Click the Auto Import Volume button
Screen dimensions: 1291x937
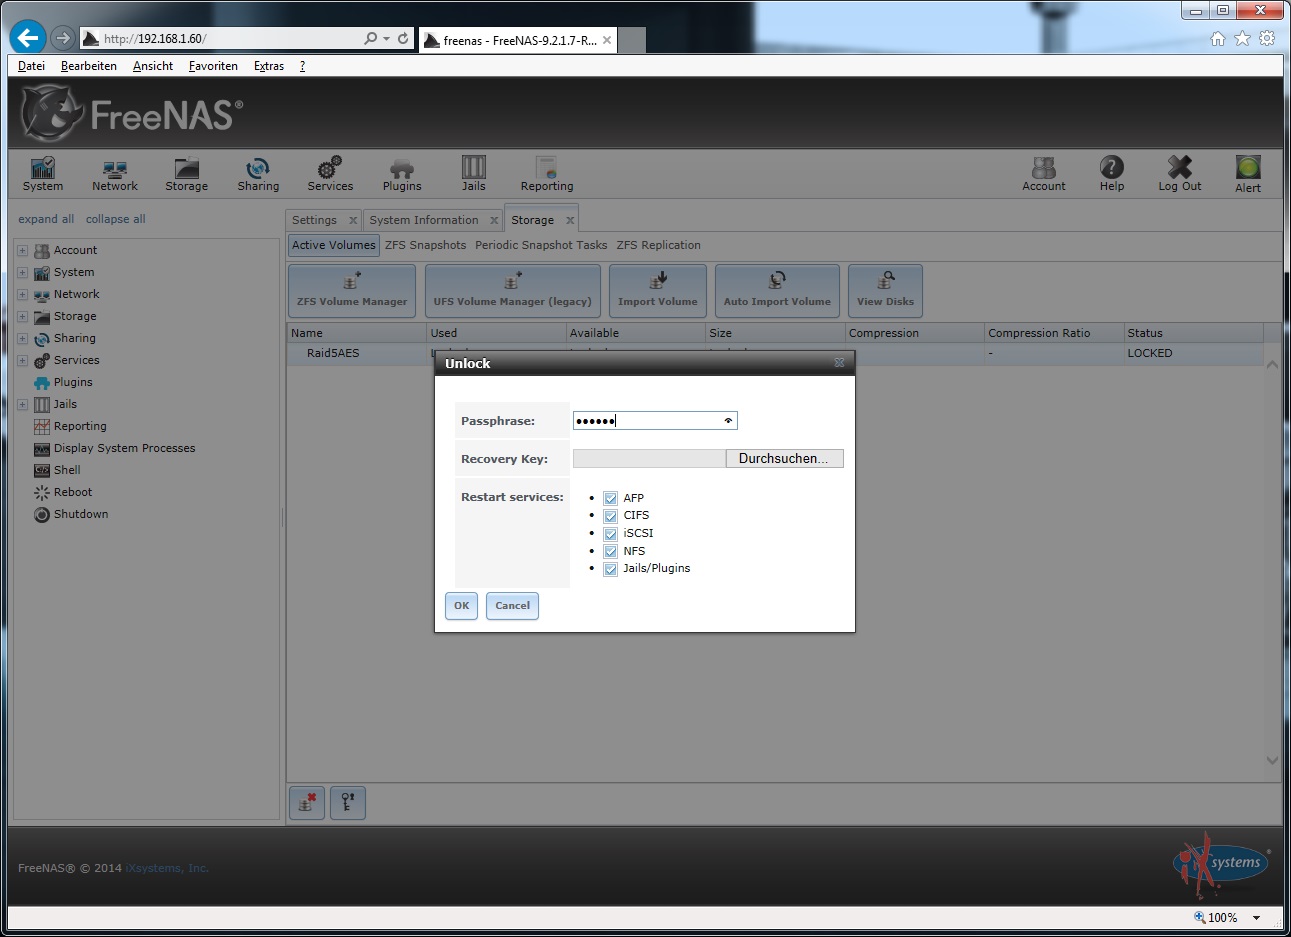click(x=777, y=290)
